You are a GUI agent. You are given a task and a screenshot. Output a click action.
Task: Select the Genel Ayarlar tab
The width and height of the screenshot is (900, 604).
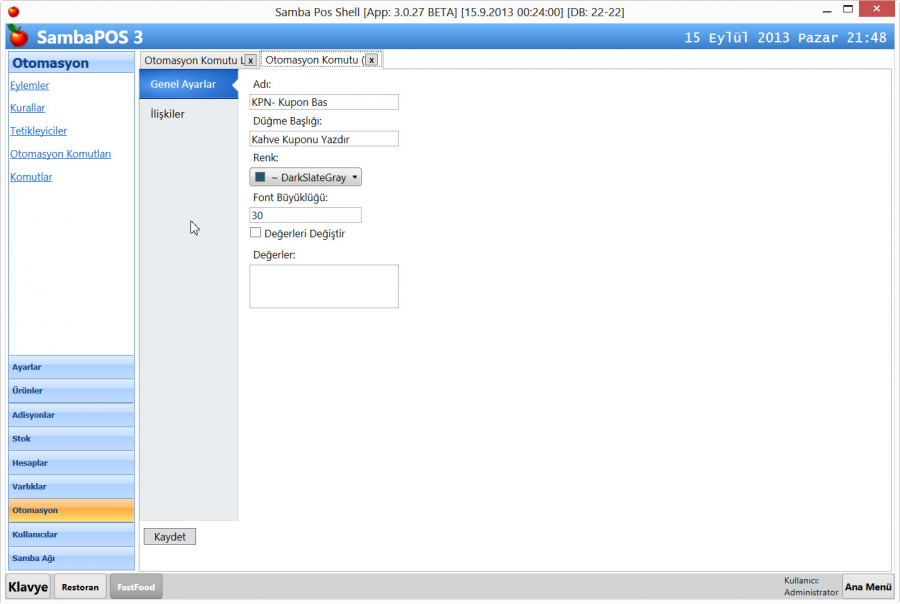click(x=183, y=84)
